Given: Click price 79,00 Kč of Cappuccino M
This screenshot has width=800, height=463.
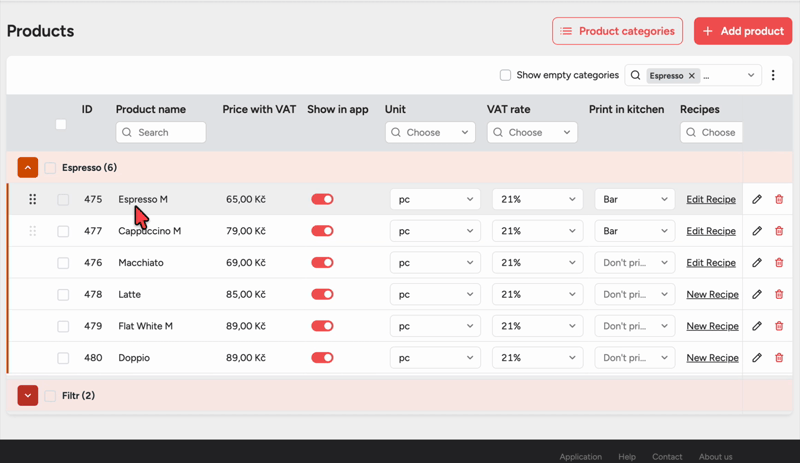Looking at the screenshot, I should (x=246, y=231).
